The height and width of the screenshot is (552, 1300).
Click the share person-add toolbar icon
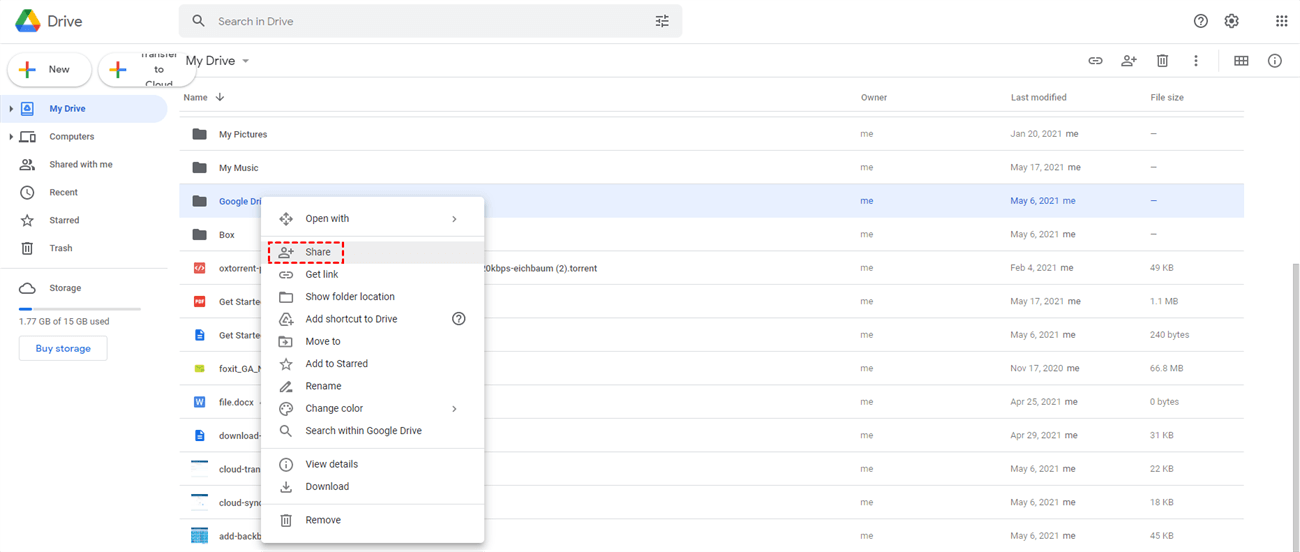(x=1128, y=61)
